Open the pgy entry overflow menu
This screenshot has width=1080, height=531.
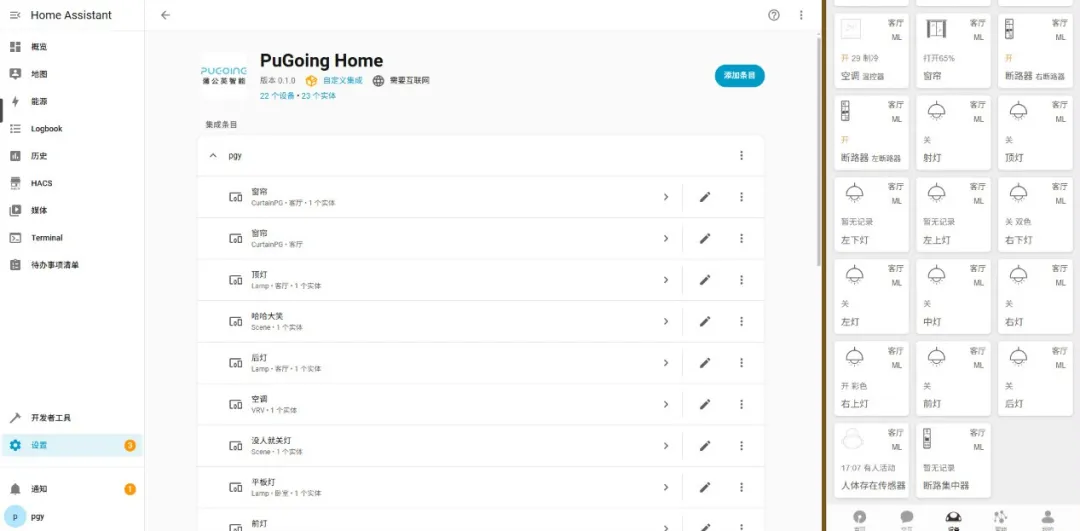[741, 156]
